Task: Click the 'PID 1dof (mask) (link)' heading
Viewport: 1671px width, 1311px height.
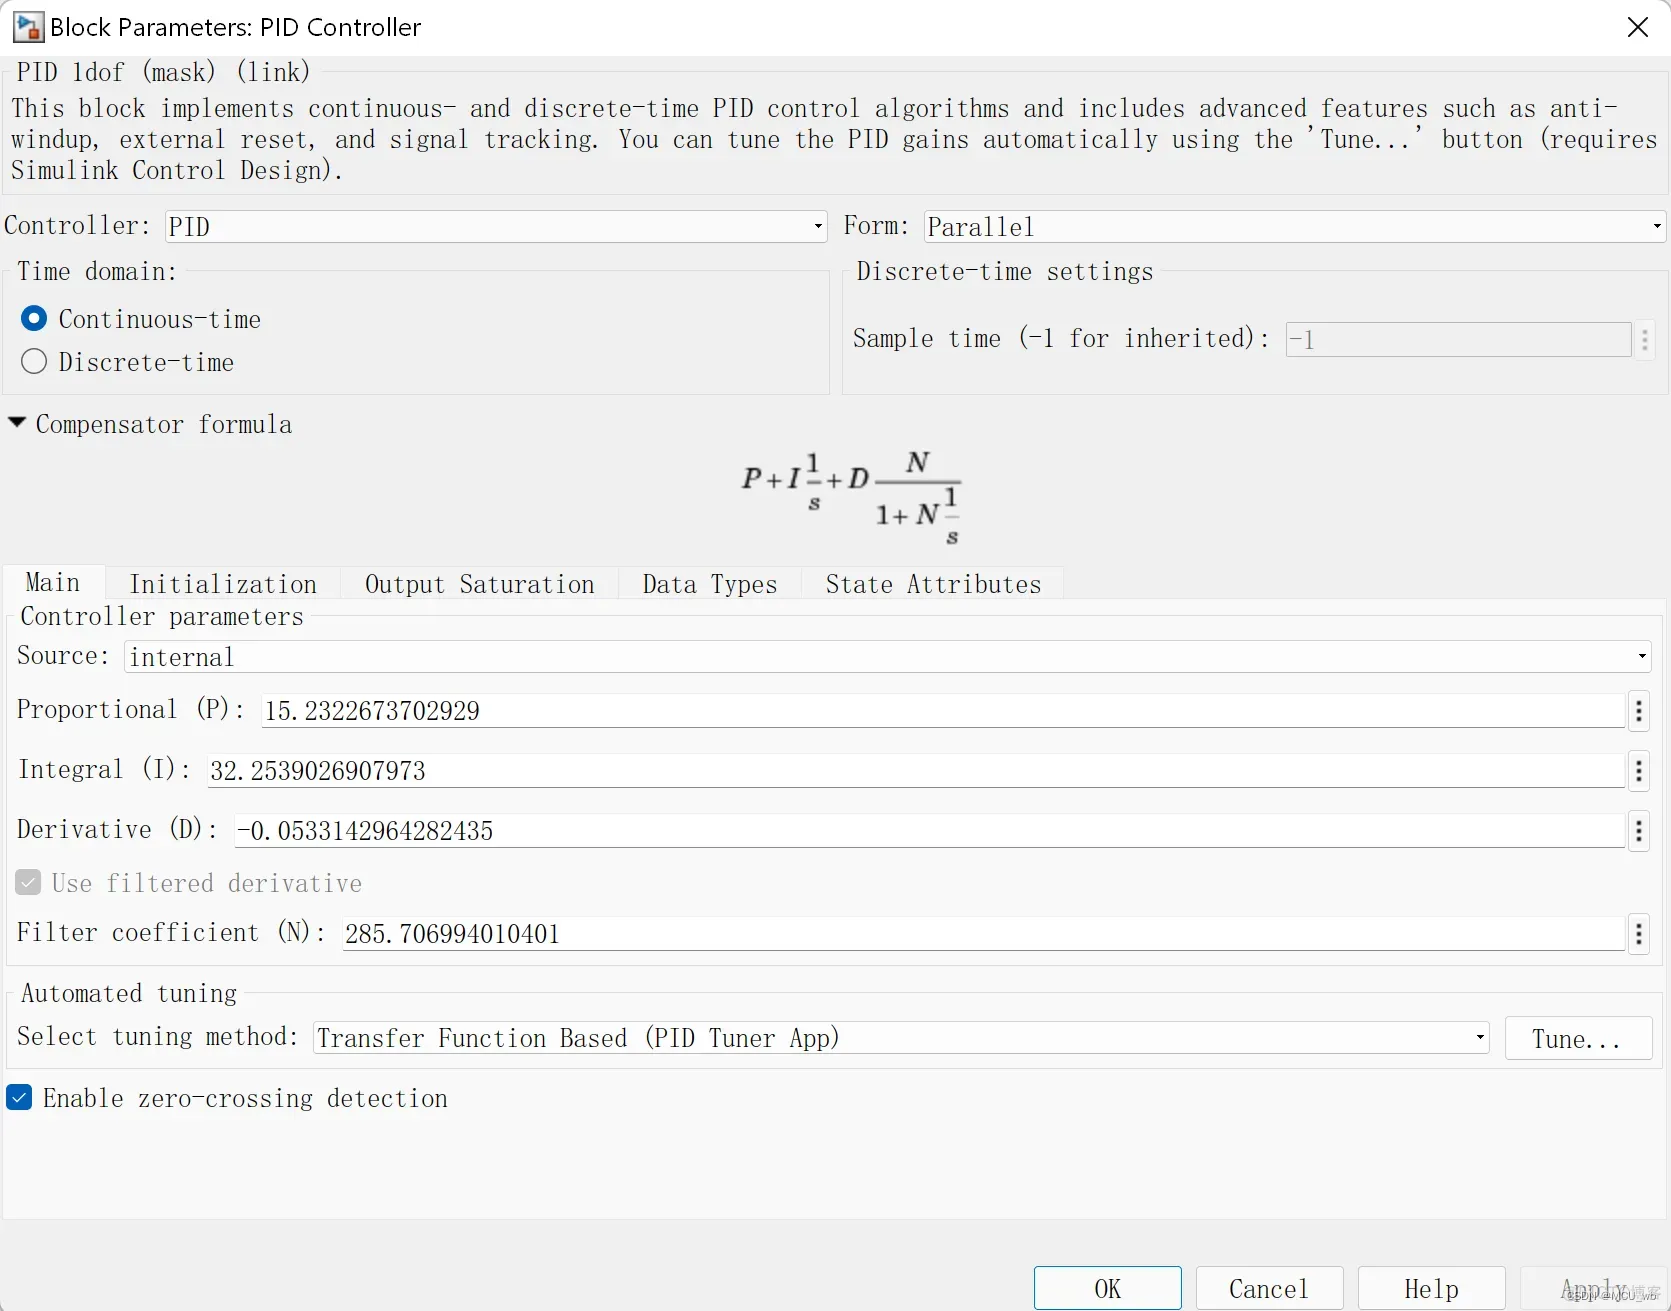Action: tap(163, 72)
